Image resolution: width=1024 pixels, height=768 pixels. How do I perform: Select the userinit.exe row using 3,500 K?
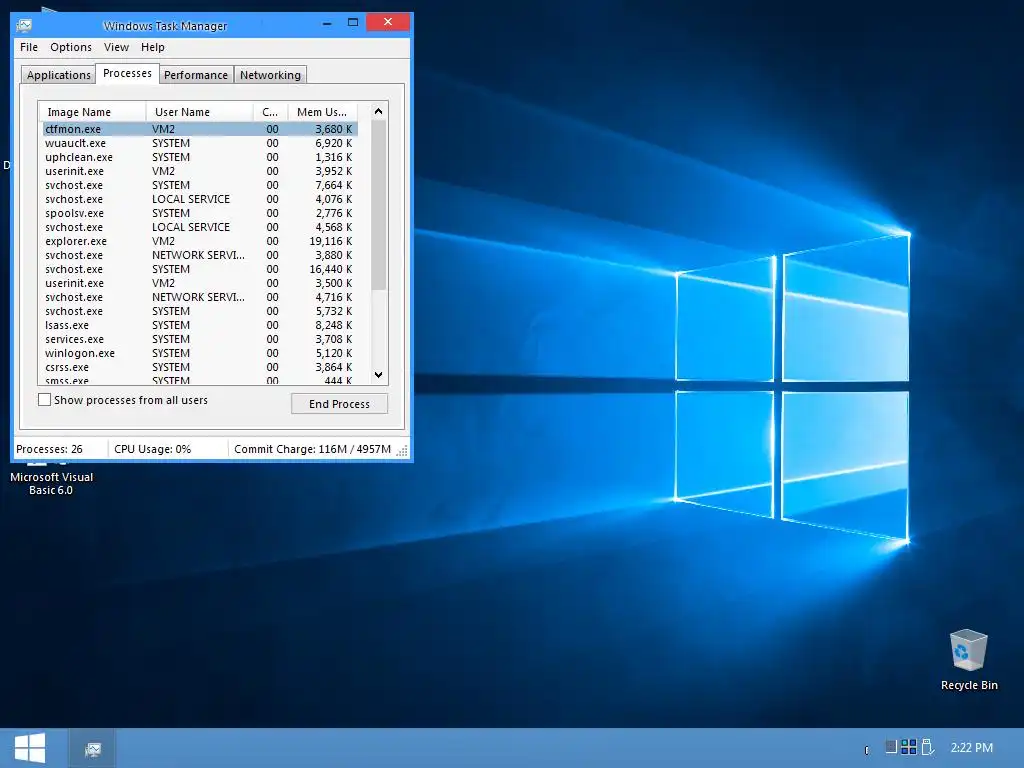pyautogui.click(x=200, y=283)
